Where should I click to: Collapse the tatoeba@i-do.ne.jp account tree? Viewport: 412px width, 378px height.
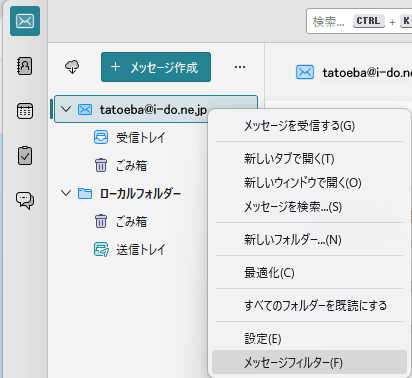click(x=66, y=109)
